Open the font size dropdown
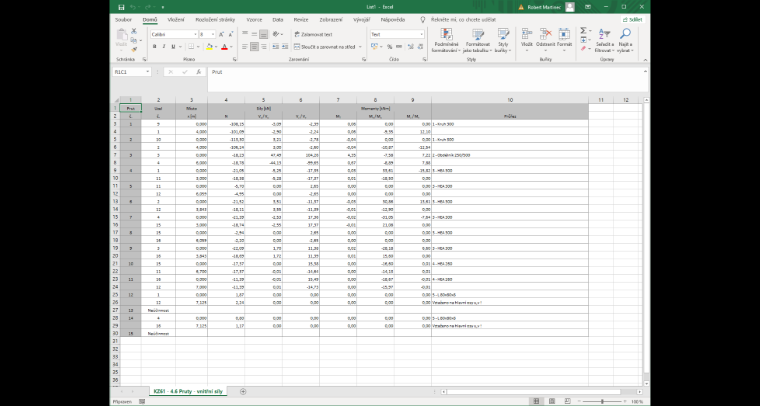 [213, 34]
